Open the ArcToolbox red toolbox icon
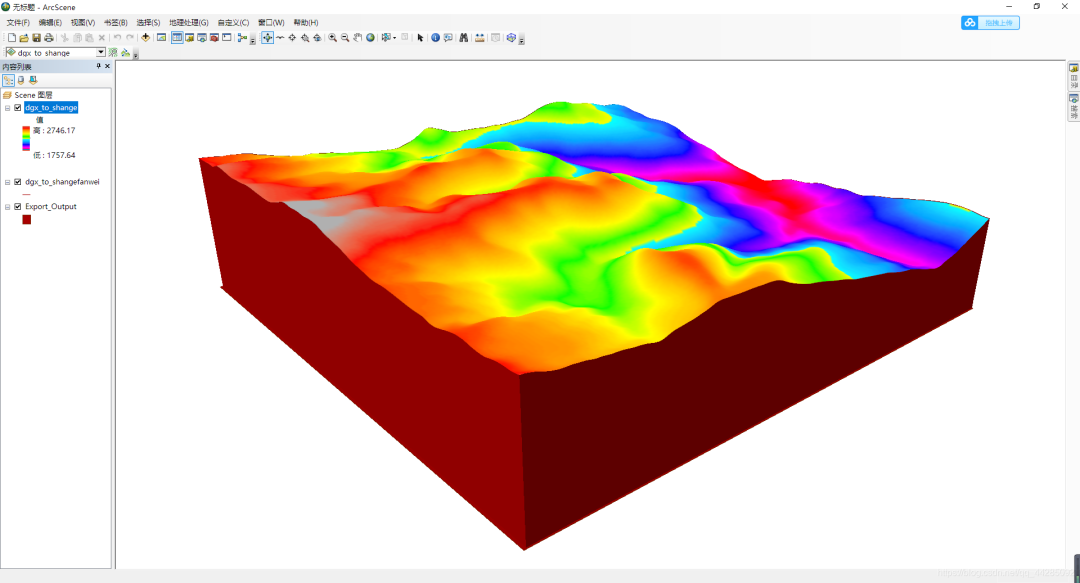Viewport: 1080px width, 583px height. (x=214, y=38)
